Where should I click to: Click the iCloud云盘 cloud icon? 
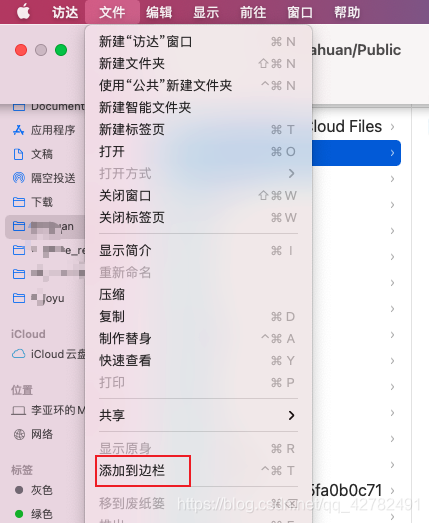pyautogui.click(x=19, y=354)
